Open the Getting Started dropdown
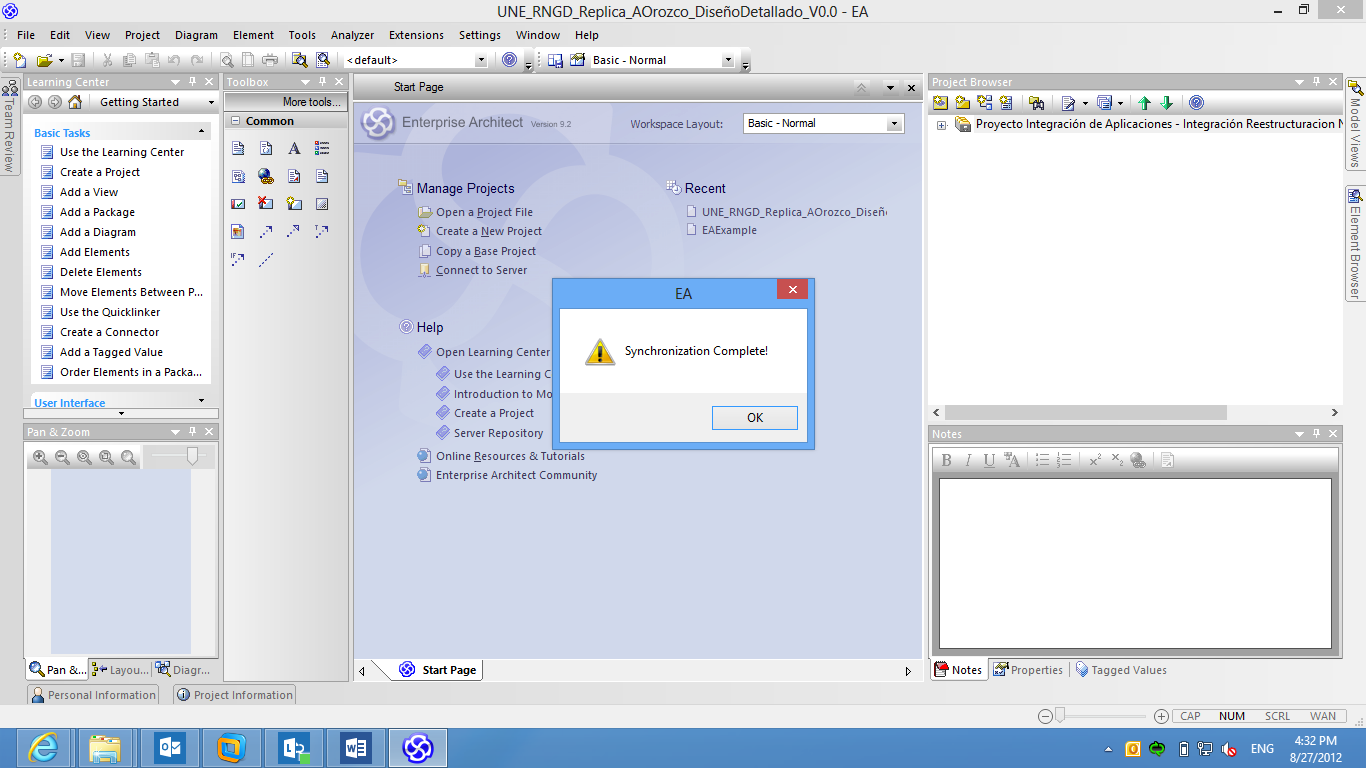 pyautogui.click(x=211, y=102)
